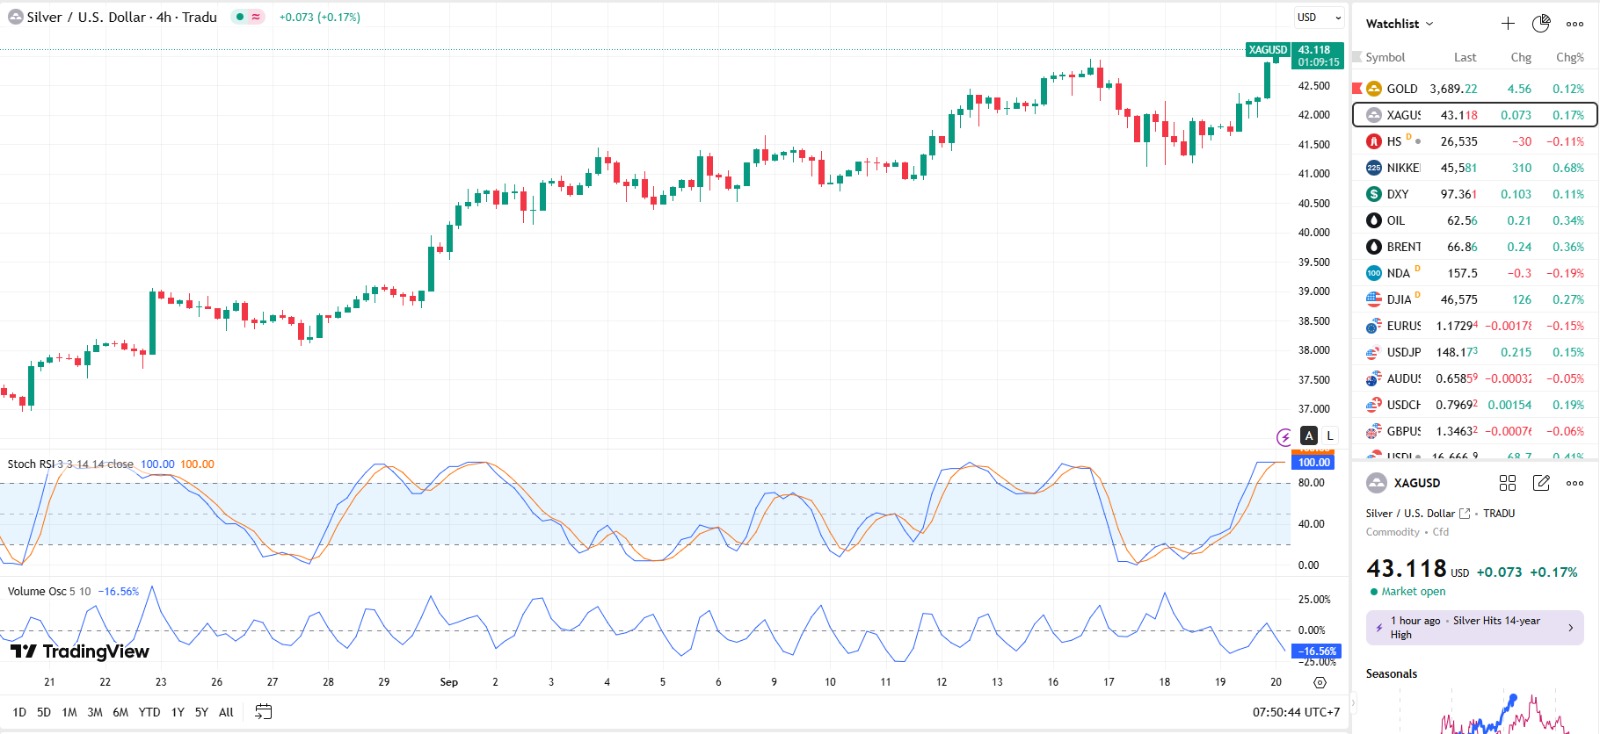Screen dimensions: 1600x734
Task: Open the USD currency dropdown
Action: tap(1319, 17)
